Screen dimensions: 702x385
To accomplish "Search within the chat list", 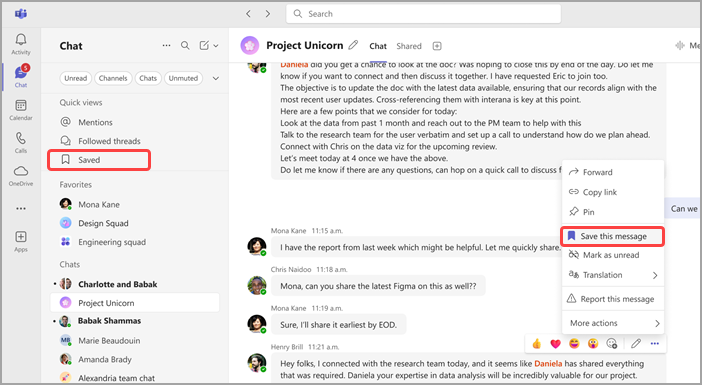I will tap(185, 46).
